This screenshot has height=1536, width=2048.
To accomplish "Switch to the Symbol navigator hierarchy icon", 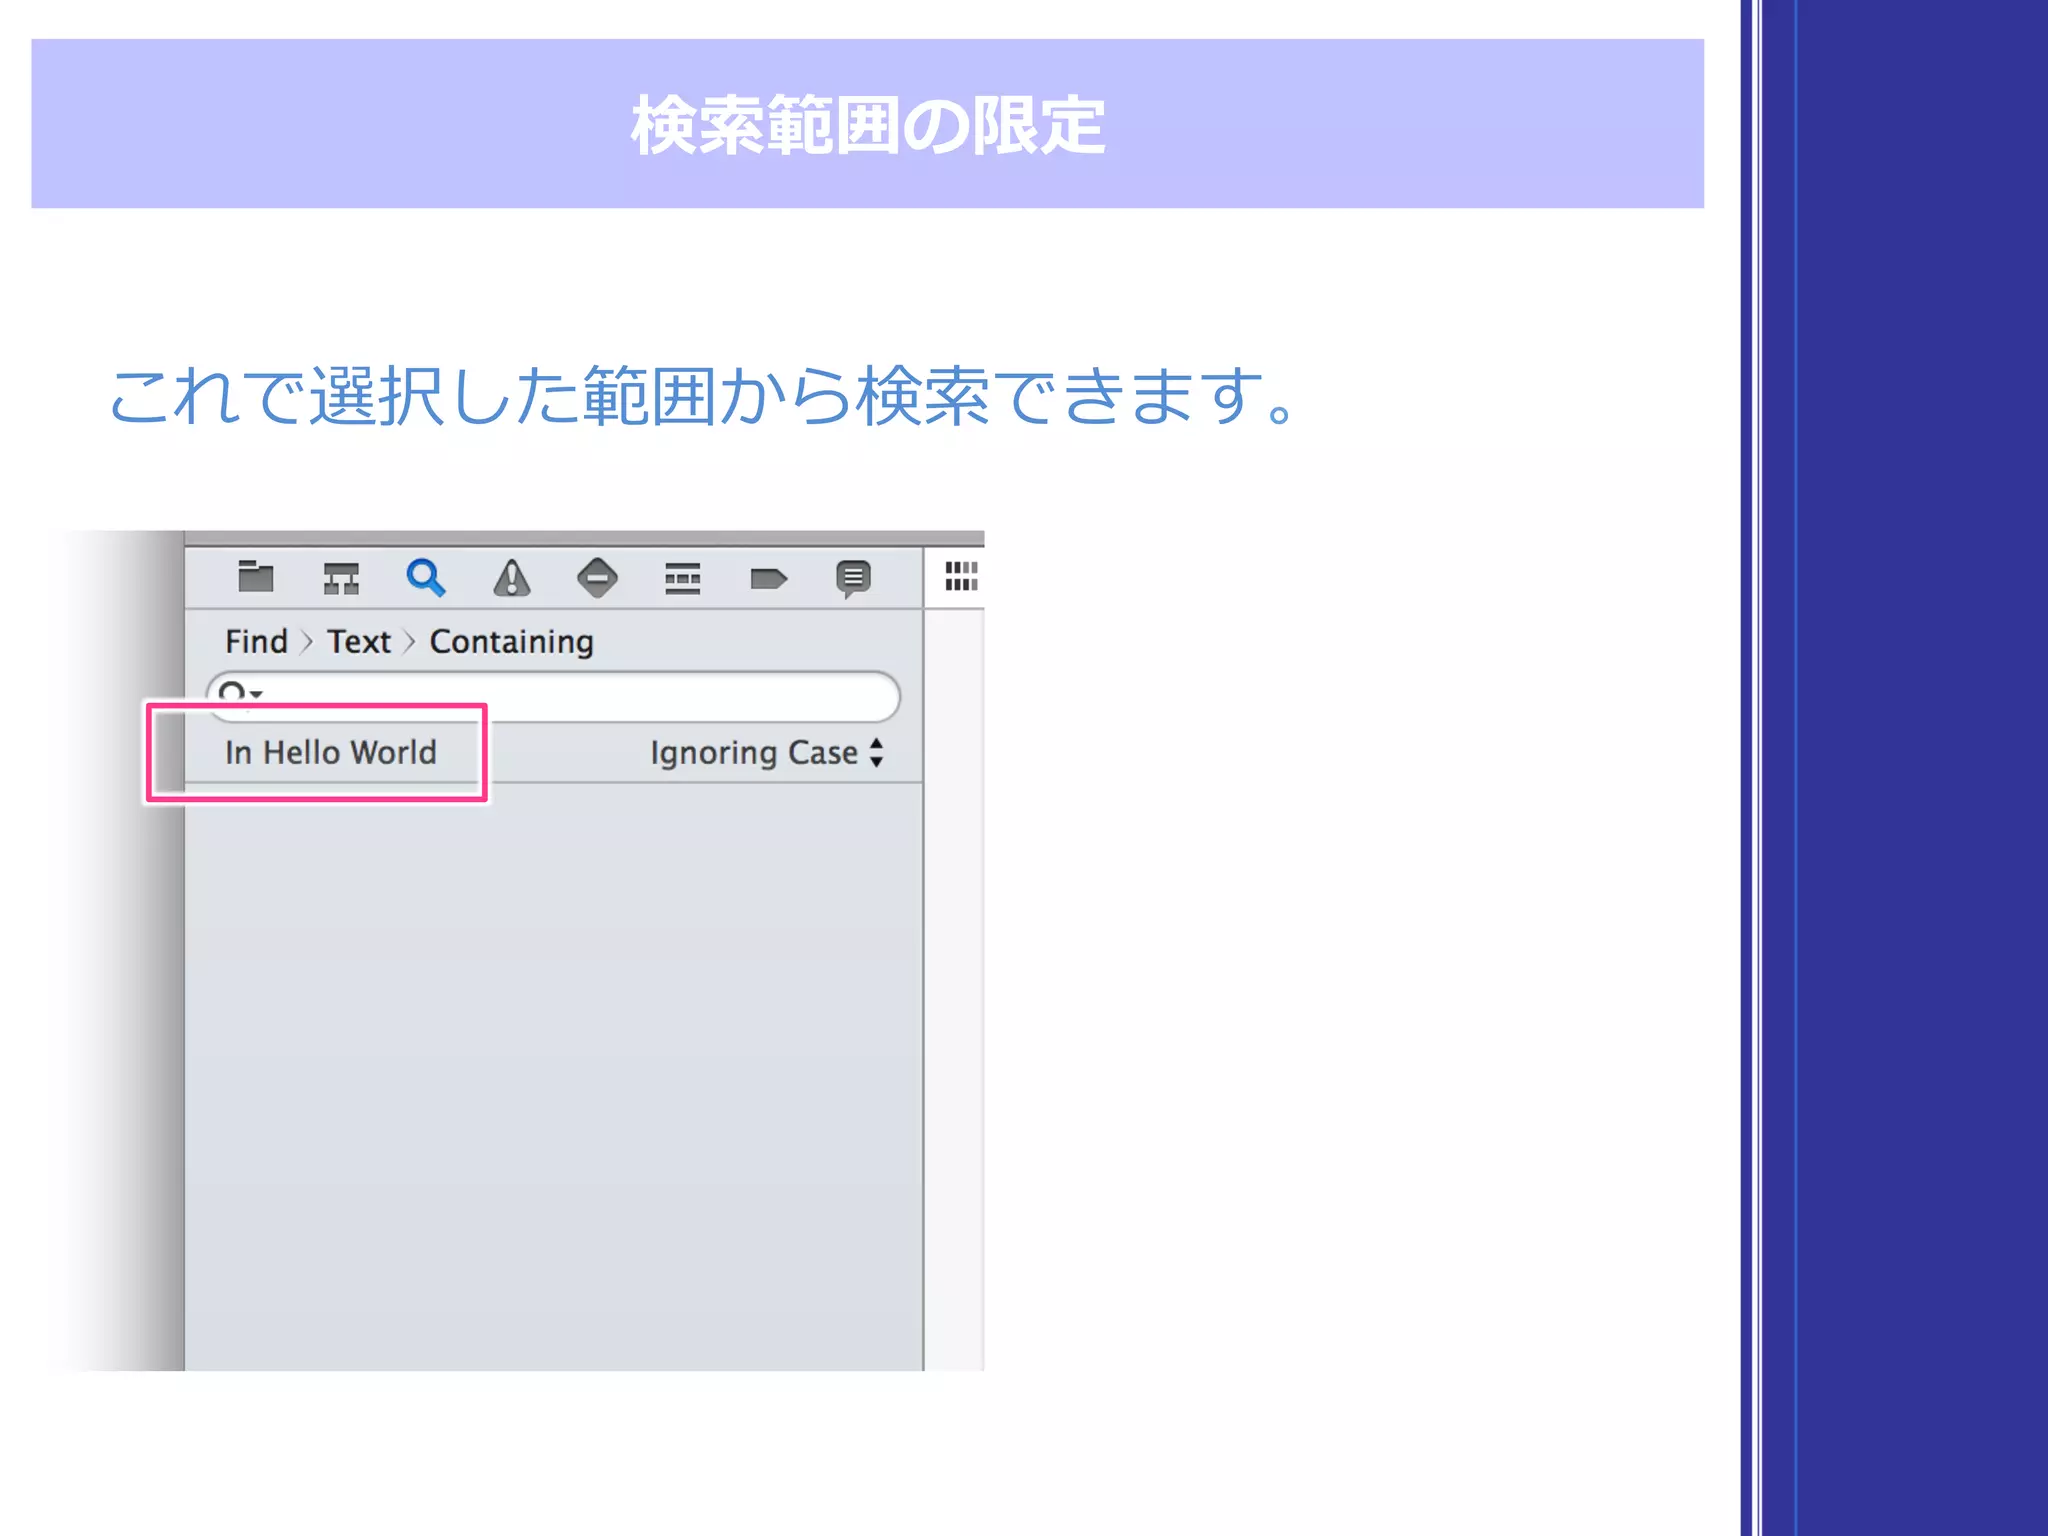I will tap(341, 577).
